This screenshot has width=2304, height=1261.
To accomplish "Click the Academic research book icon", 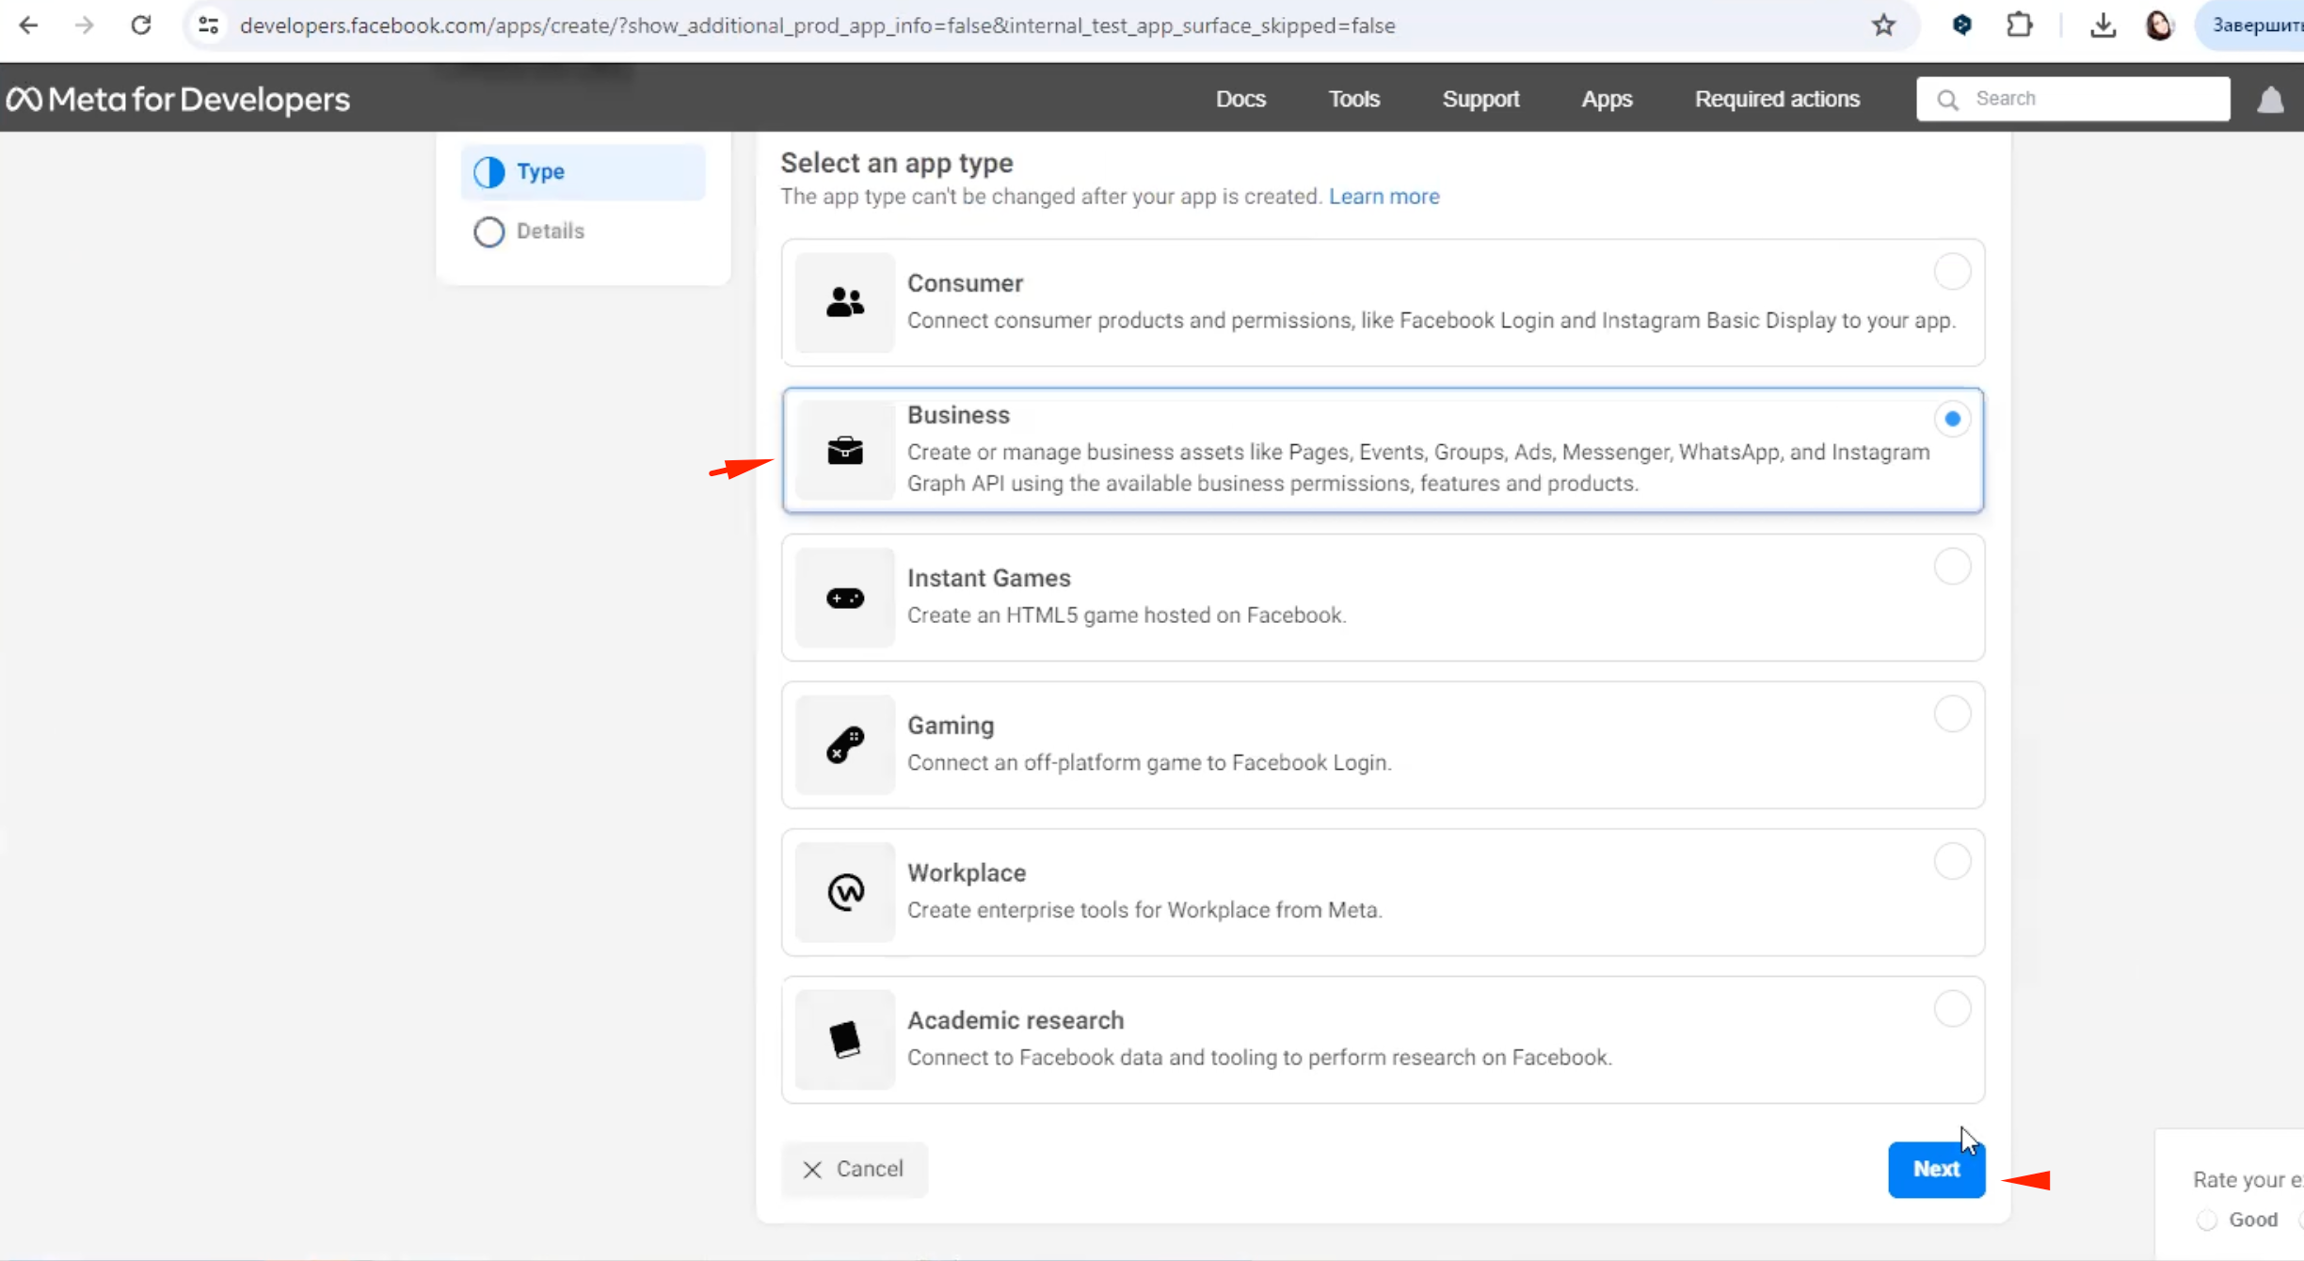I will [844, 1039].
